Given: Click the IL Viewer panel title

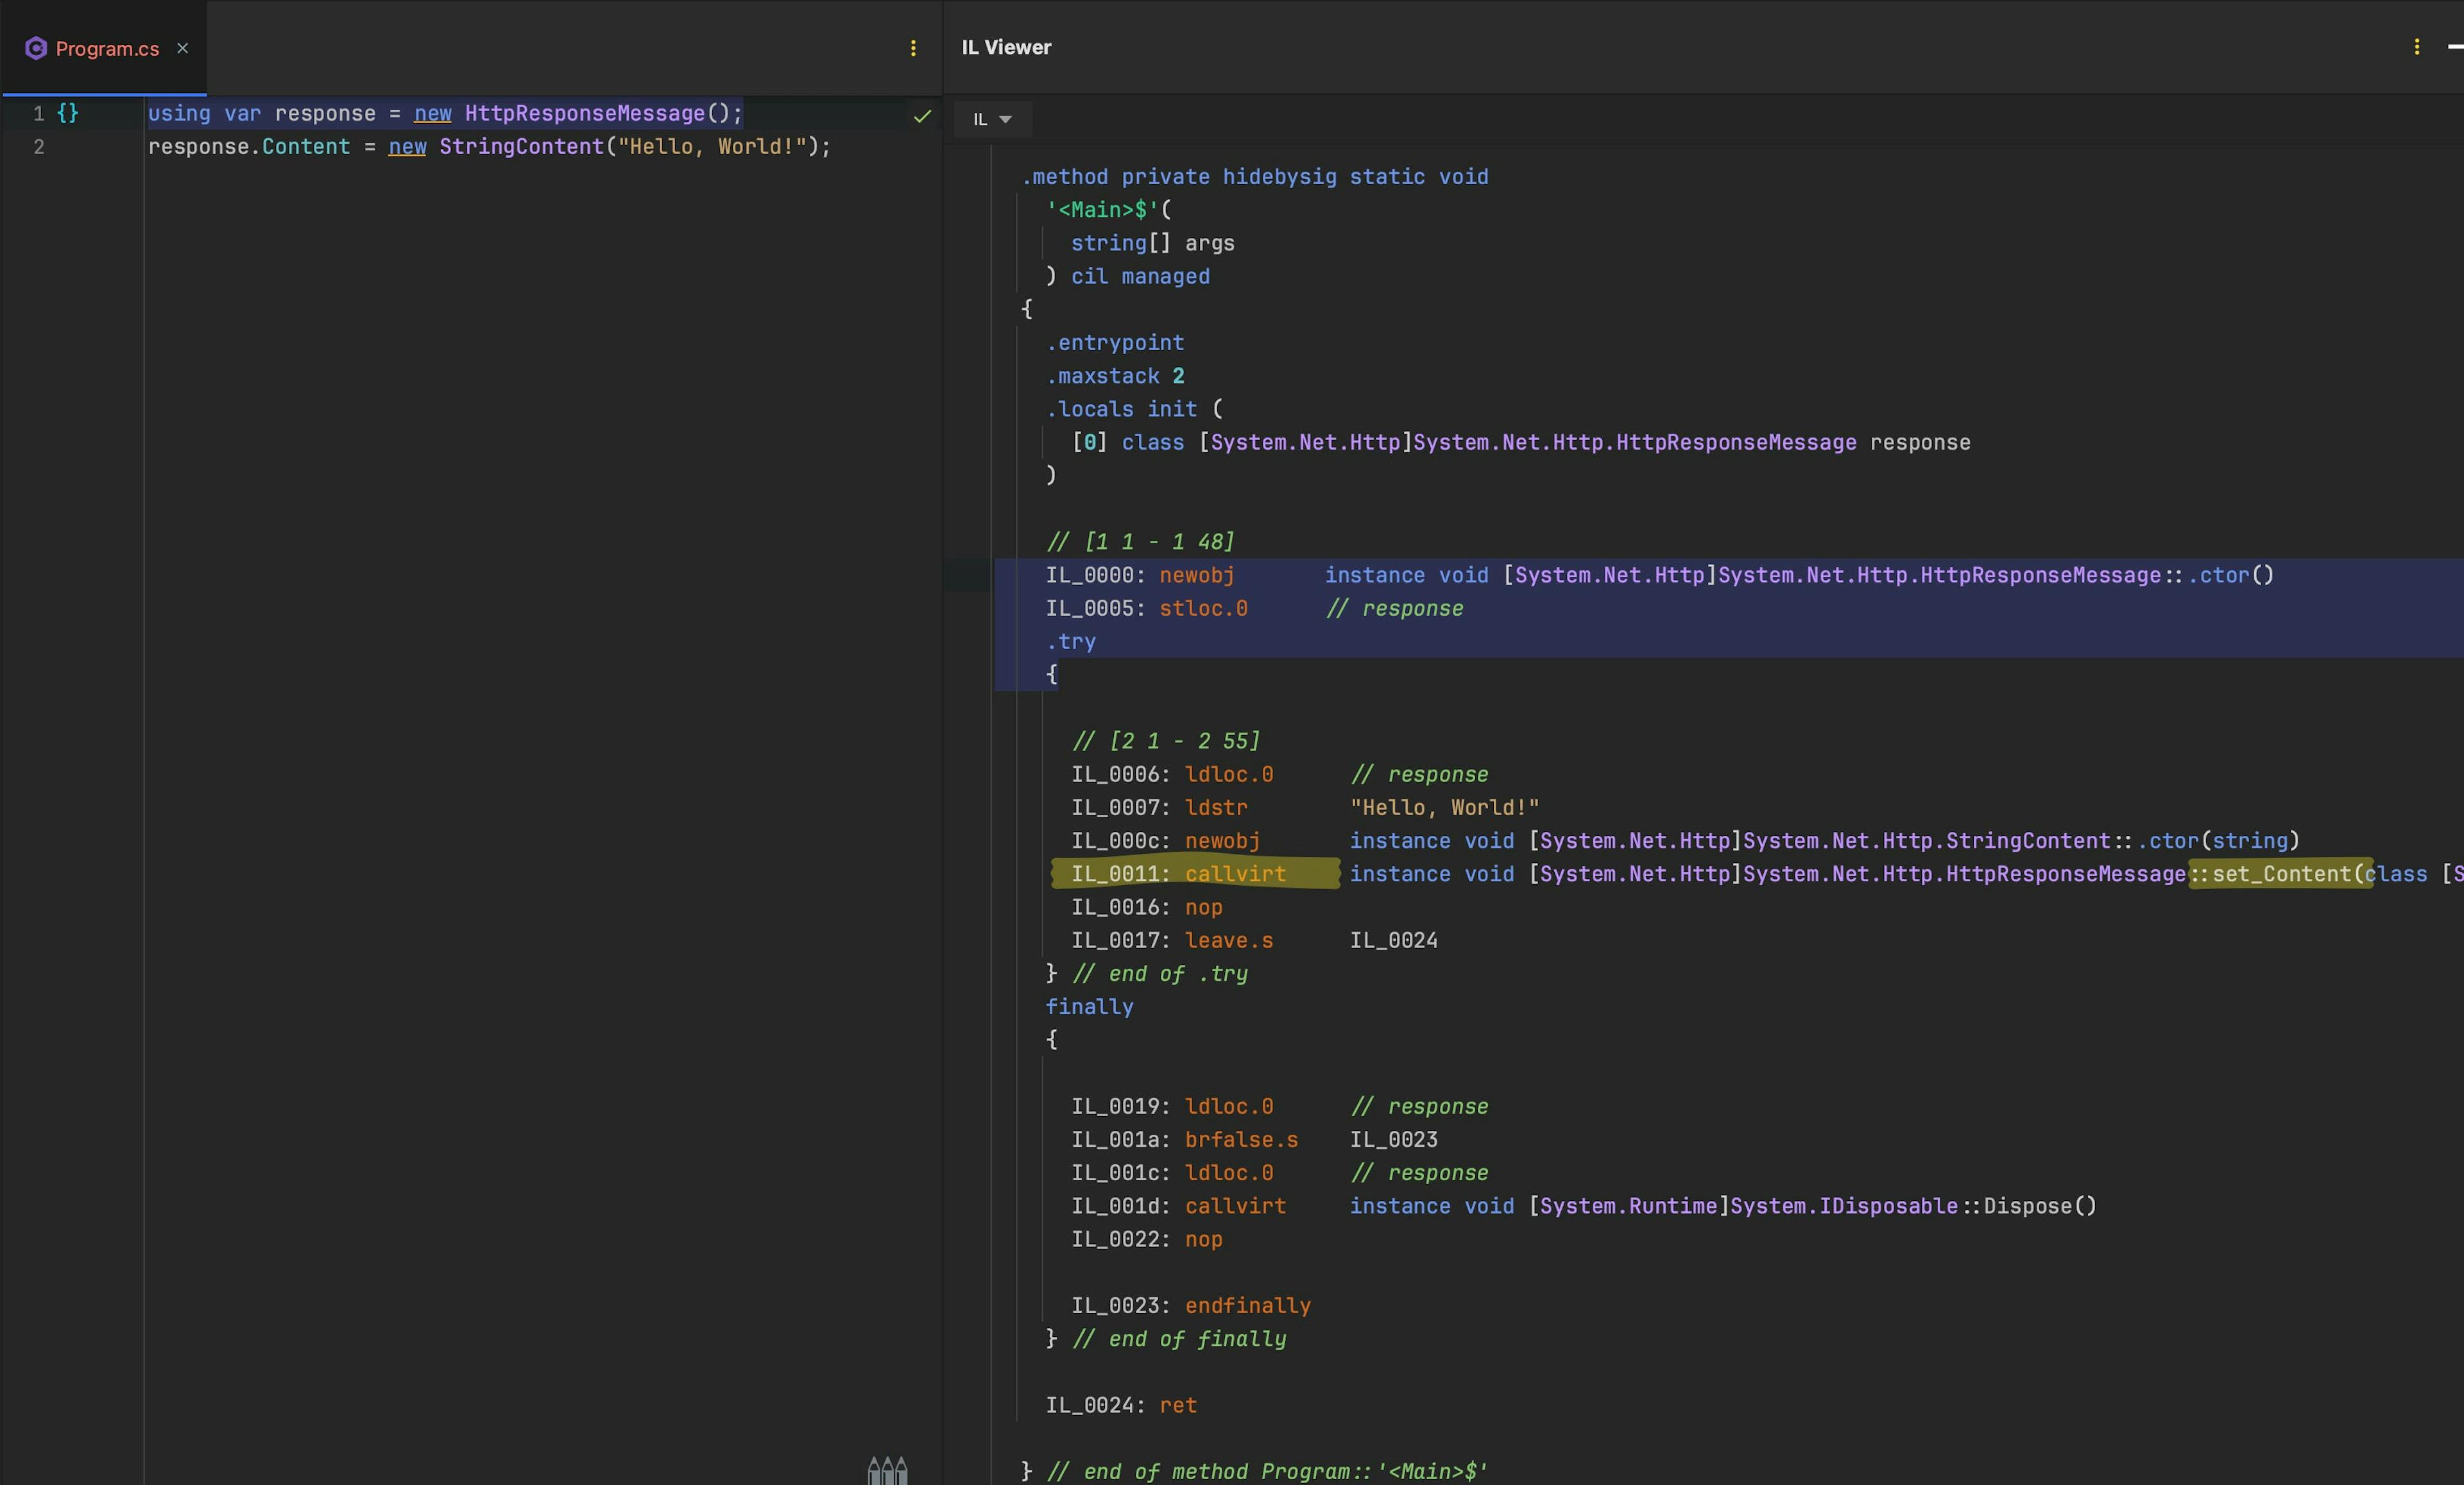Looking at the screenshot, I should click(x=1006, y=47).
